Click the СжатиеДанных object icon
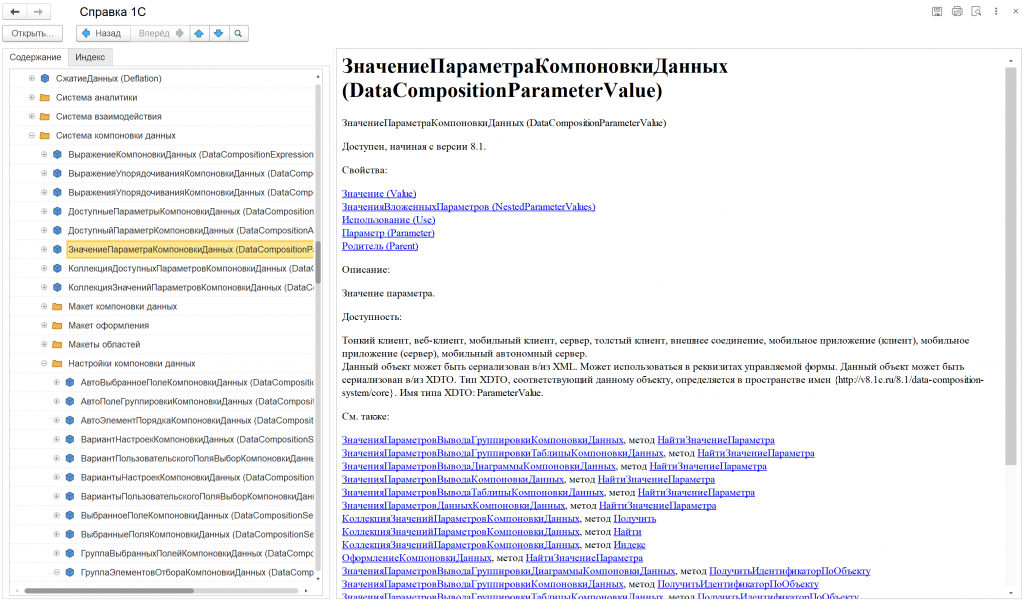Screen dimensions: 1024x602 click(45, 78)
